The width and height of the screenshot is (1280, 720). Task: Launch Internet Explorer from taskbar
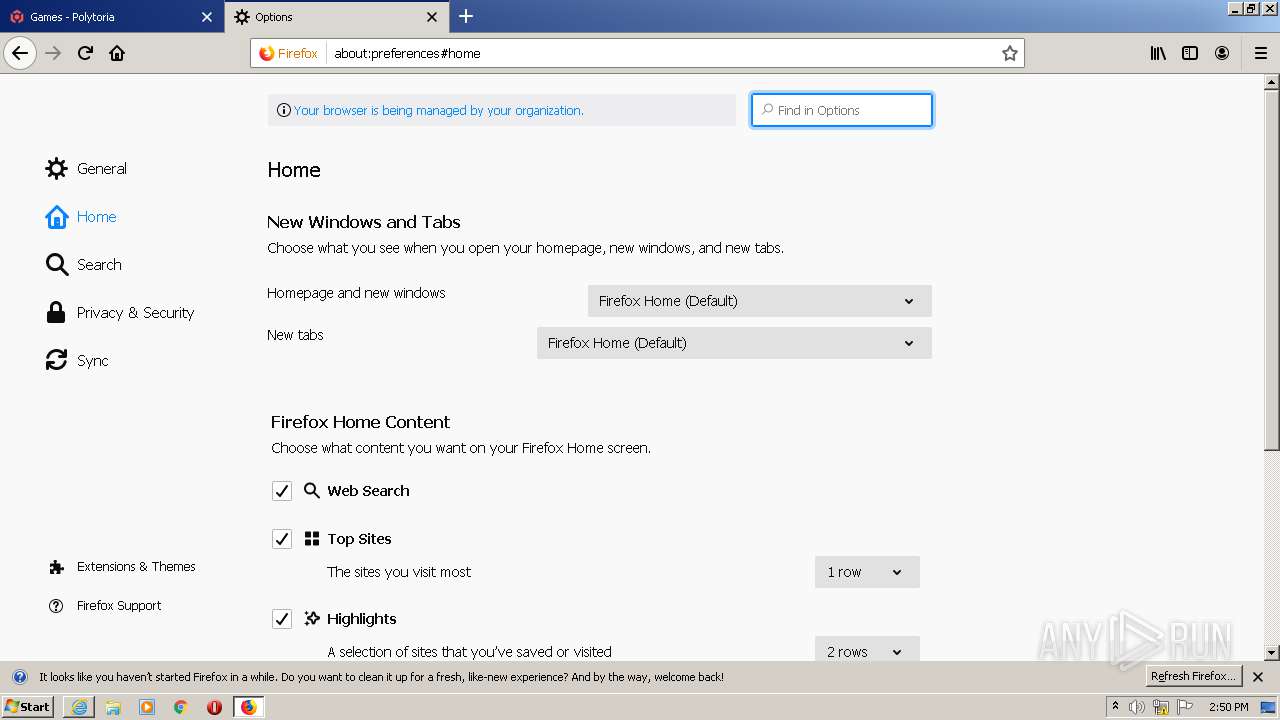tap(79, 707)
